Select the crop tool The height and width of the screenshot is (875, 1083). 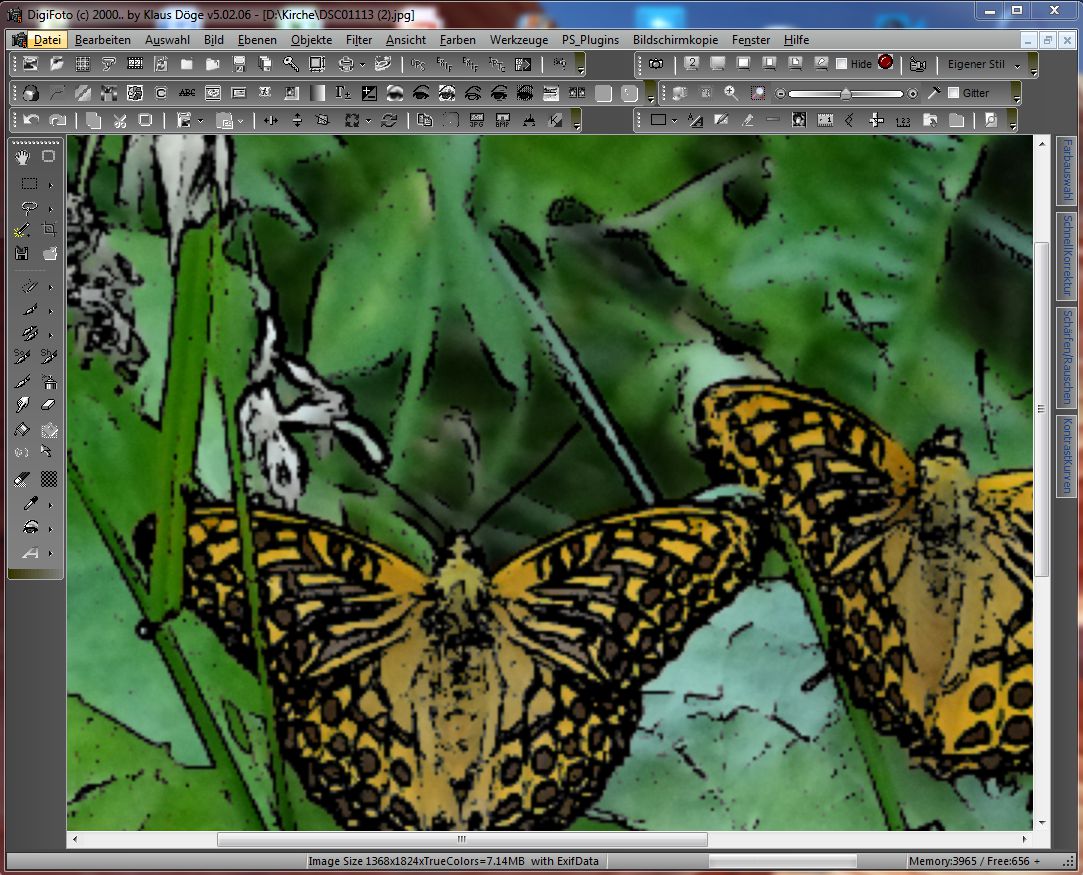(49, 229)
